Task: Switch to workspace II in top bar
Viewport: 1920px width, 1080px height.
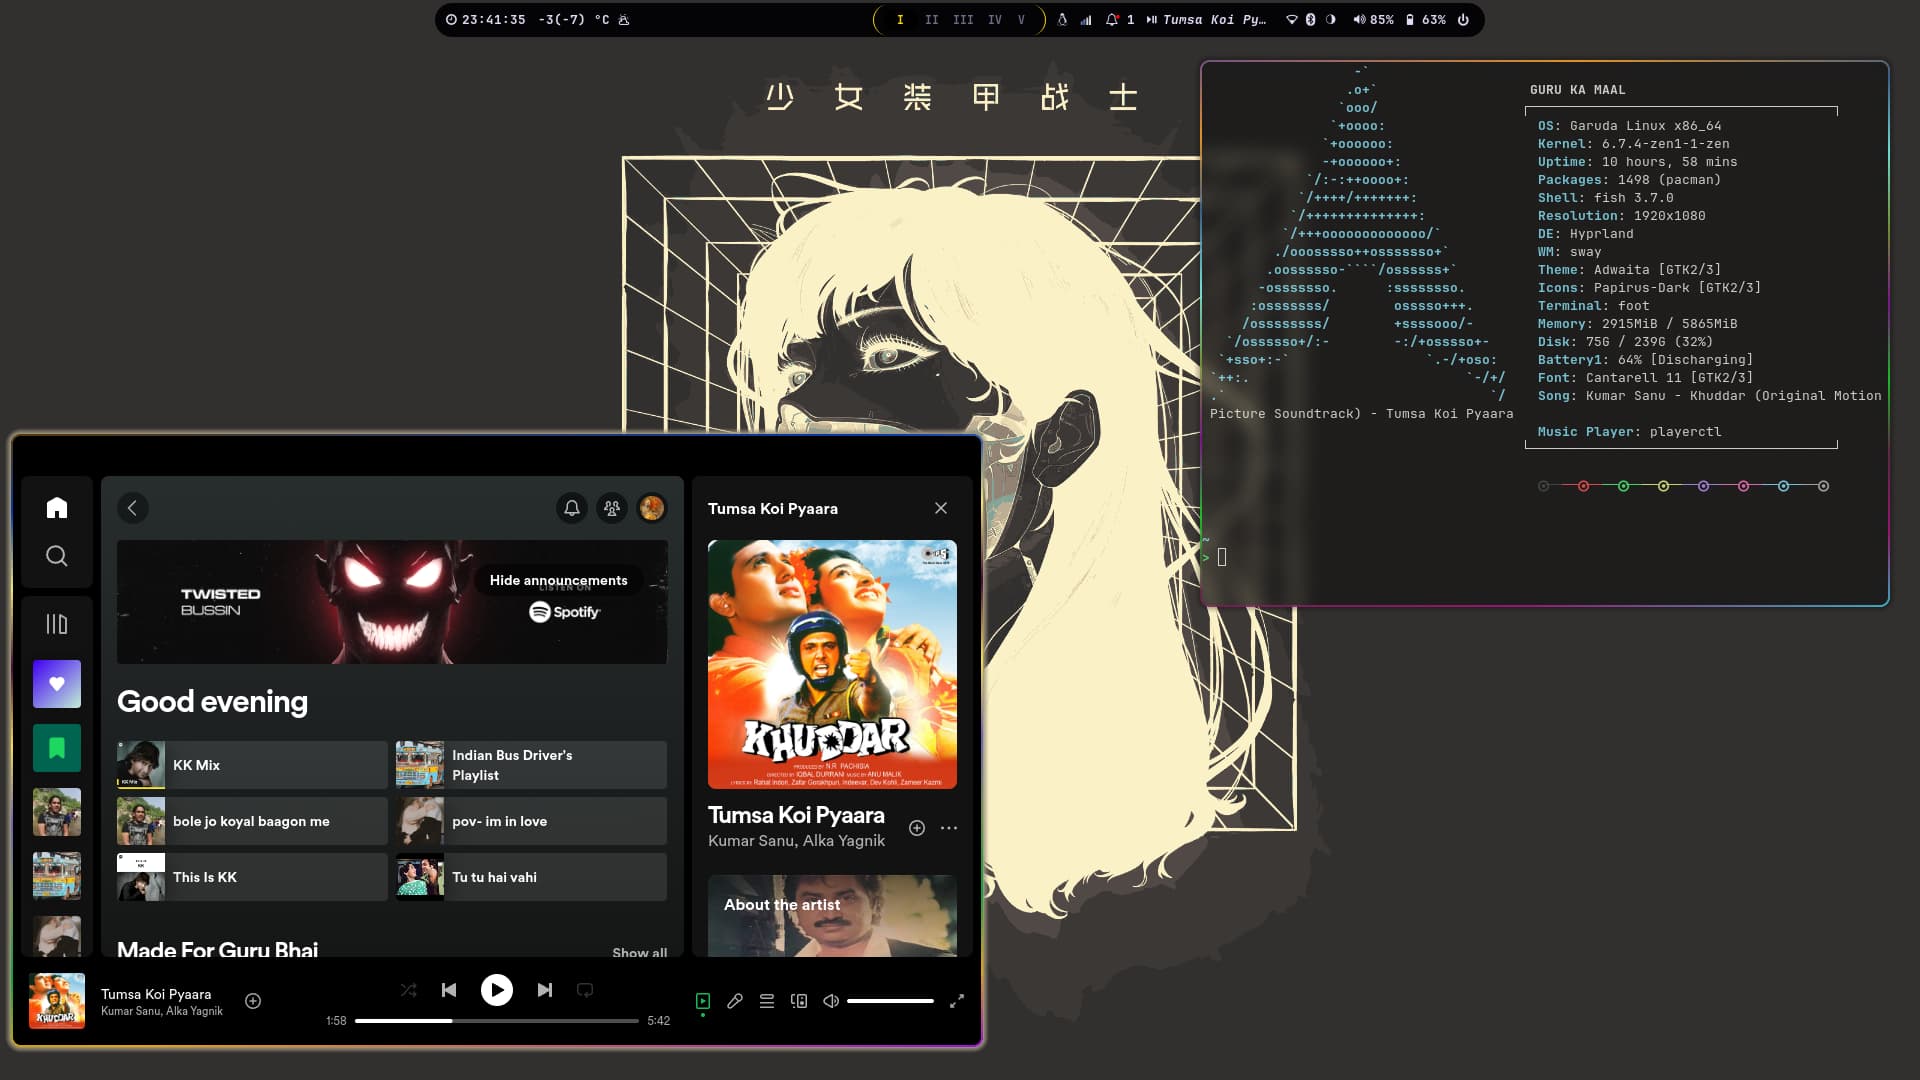Action: click(x=932, y=19)
